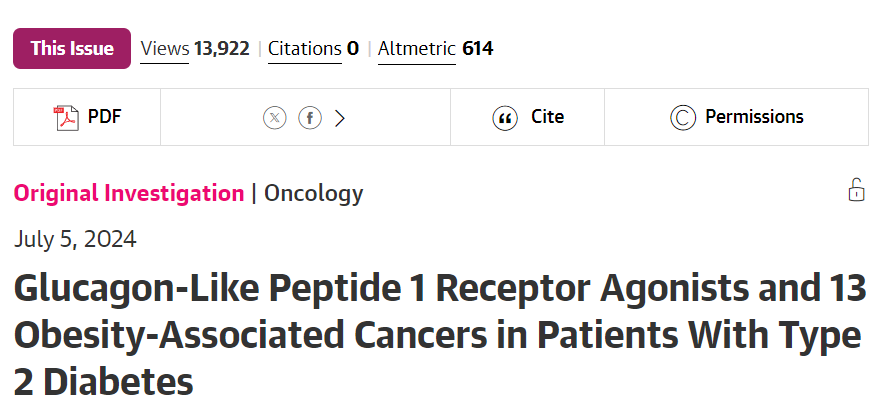This screenshot has width=892, height=417.
Task: Open the Original Investigation category link
Action: [x=129, y=194]
